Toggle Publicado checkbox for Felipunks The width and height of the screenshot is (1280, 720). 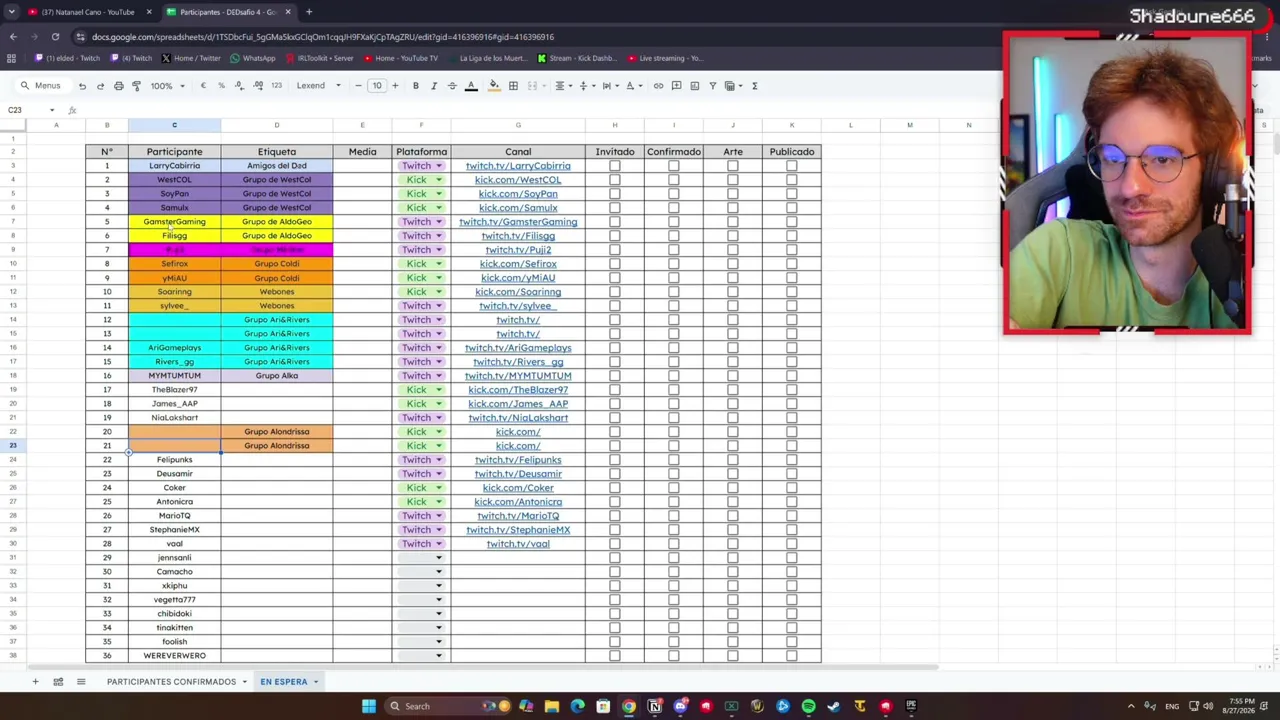click(792, 460)
